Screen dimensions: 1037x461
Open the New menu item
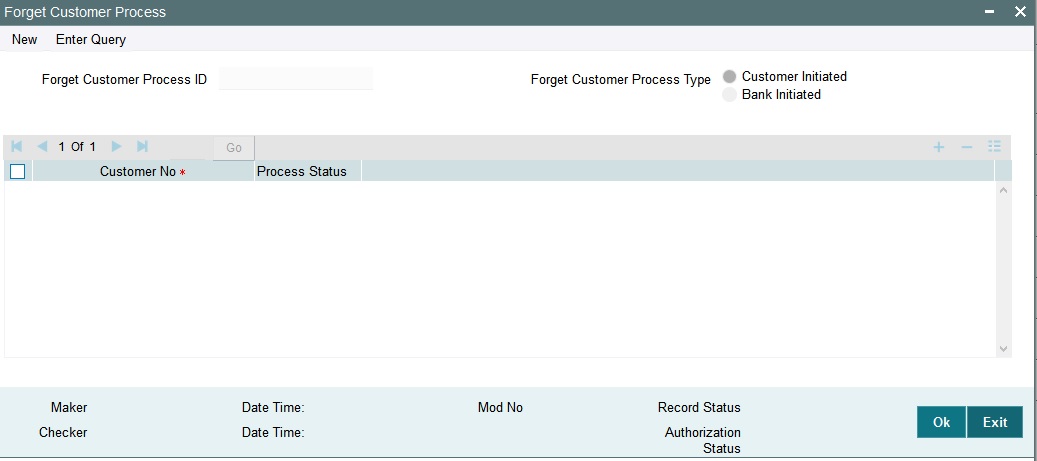24,40
